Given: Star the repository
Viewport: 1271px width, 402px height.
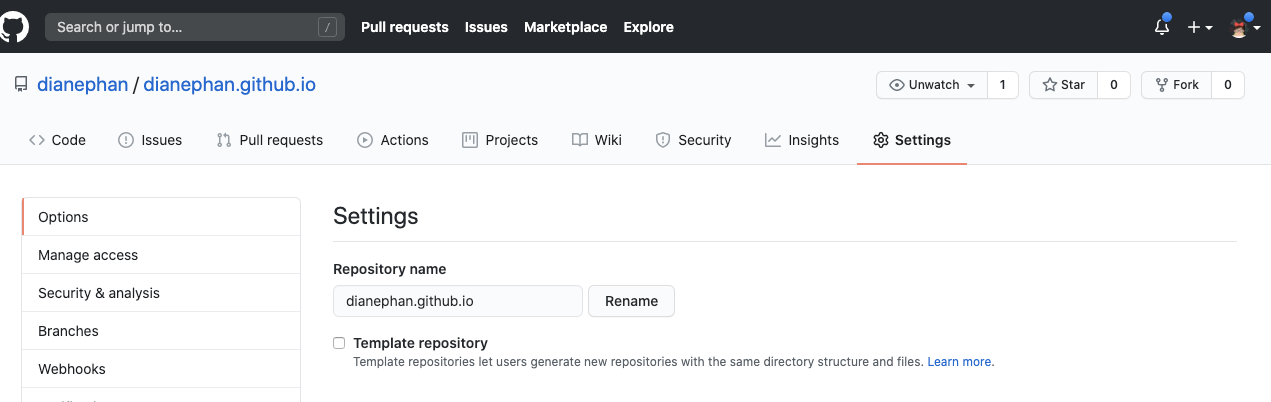Looking at the screenshot, I should pos(1064,85).
